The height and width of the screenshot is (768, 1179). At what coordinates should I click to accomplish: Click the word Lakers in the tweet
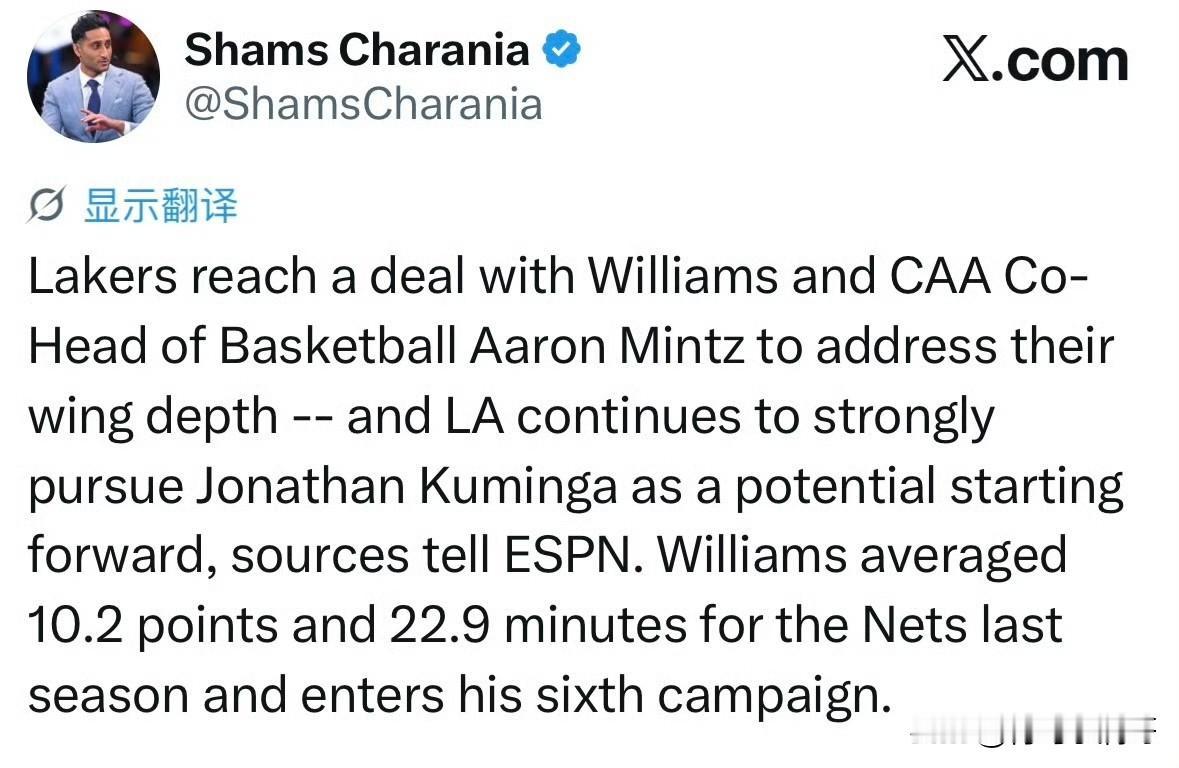pos(102,276)
